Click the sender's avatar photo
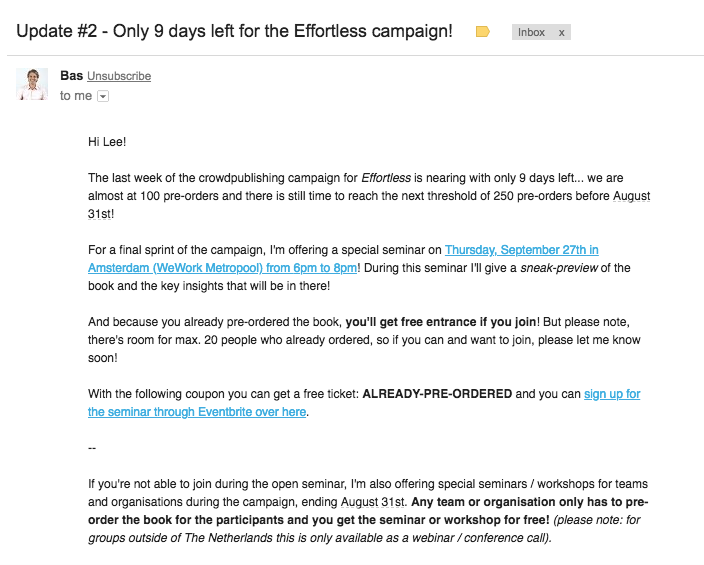 (x=32, y=84)
